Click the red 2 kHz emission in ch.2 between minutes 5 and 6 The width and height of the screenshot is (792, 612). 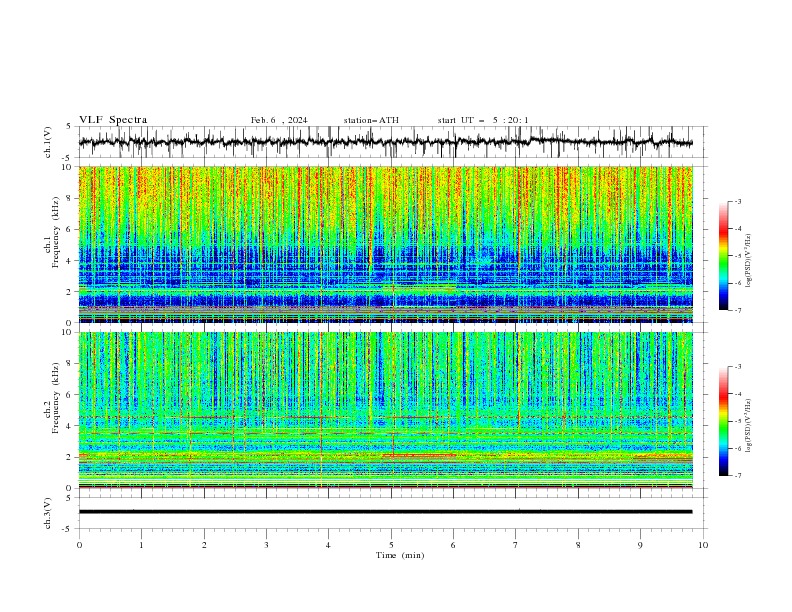(x=419, y=455)
